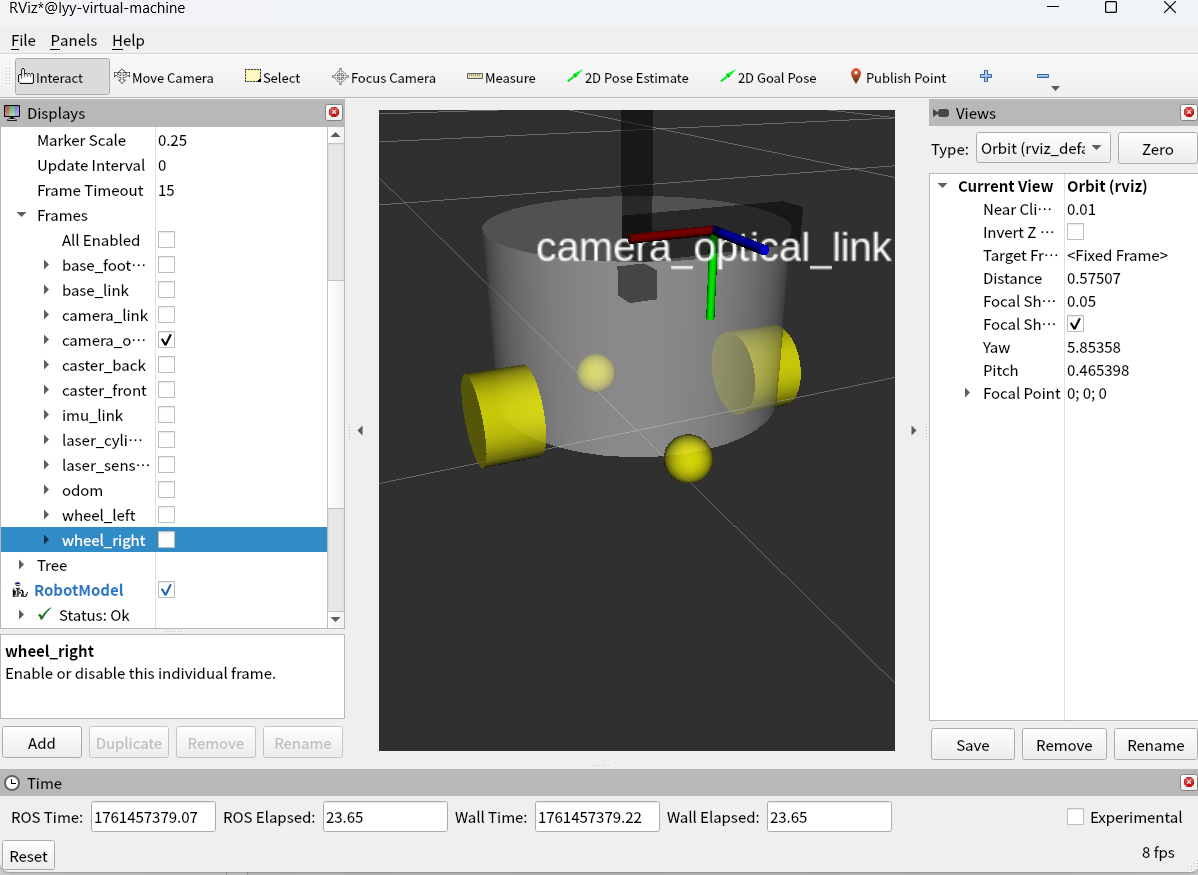The width and height of the screenshot is (1198, 875).
Task: Click the Zero view button
Action: (x=1157, y=148)
